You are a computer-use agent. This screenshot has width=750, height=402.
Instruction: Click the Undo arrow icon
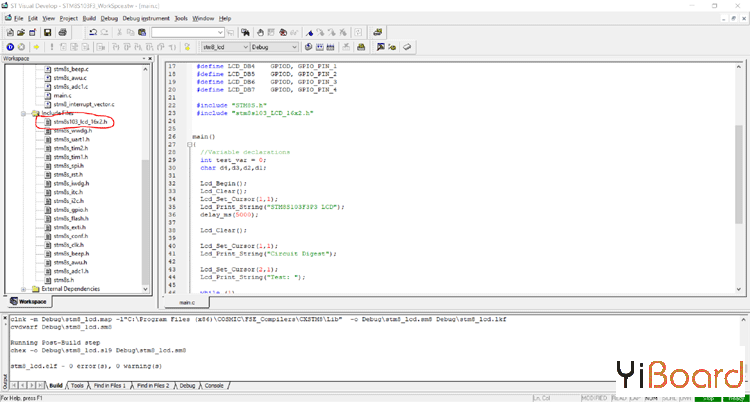pyautogui.click(x=93, y=33)
